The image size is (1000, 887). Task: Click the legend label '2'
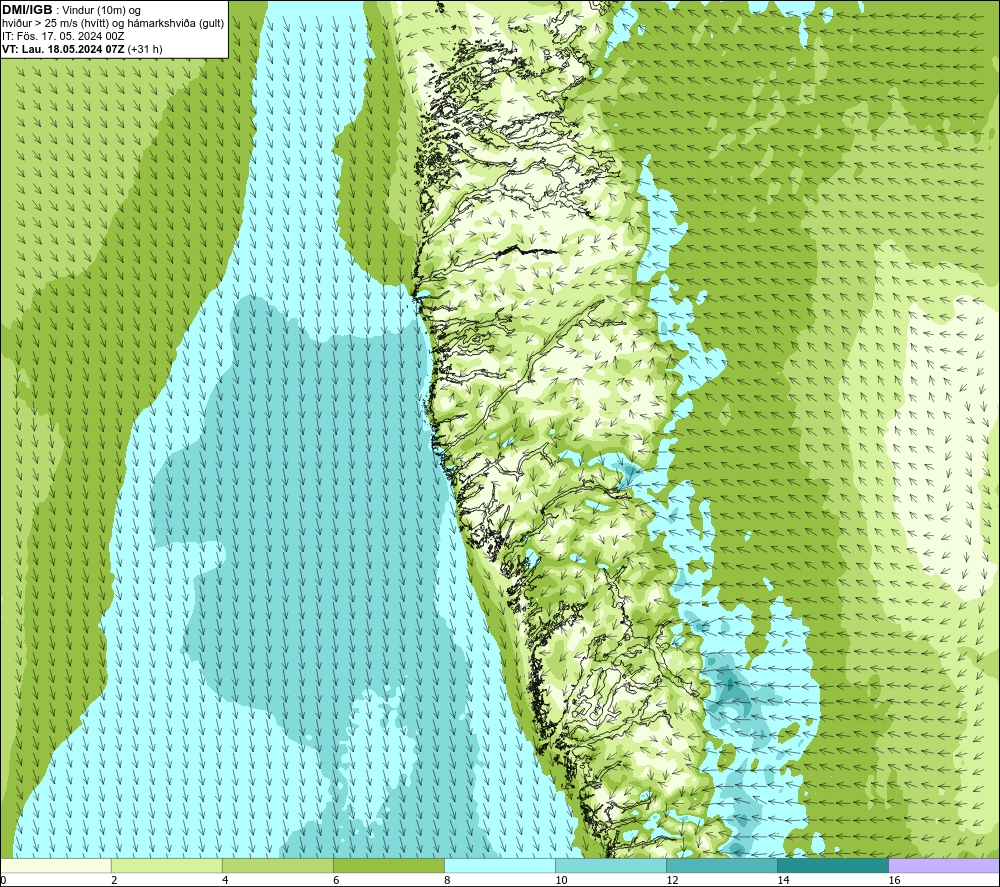114,880
